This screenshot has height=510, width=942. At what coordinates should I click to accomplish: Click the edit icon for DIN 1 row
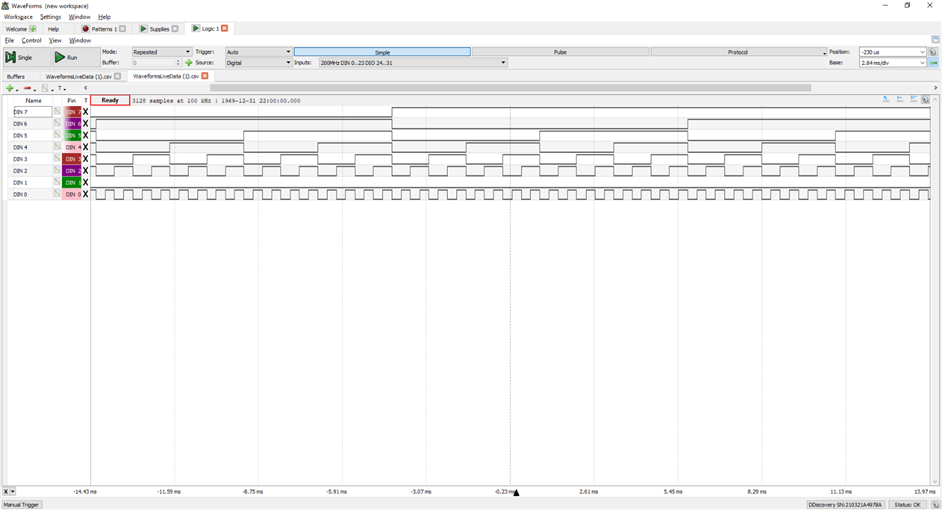[57, 182]
